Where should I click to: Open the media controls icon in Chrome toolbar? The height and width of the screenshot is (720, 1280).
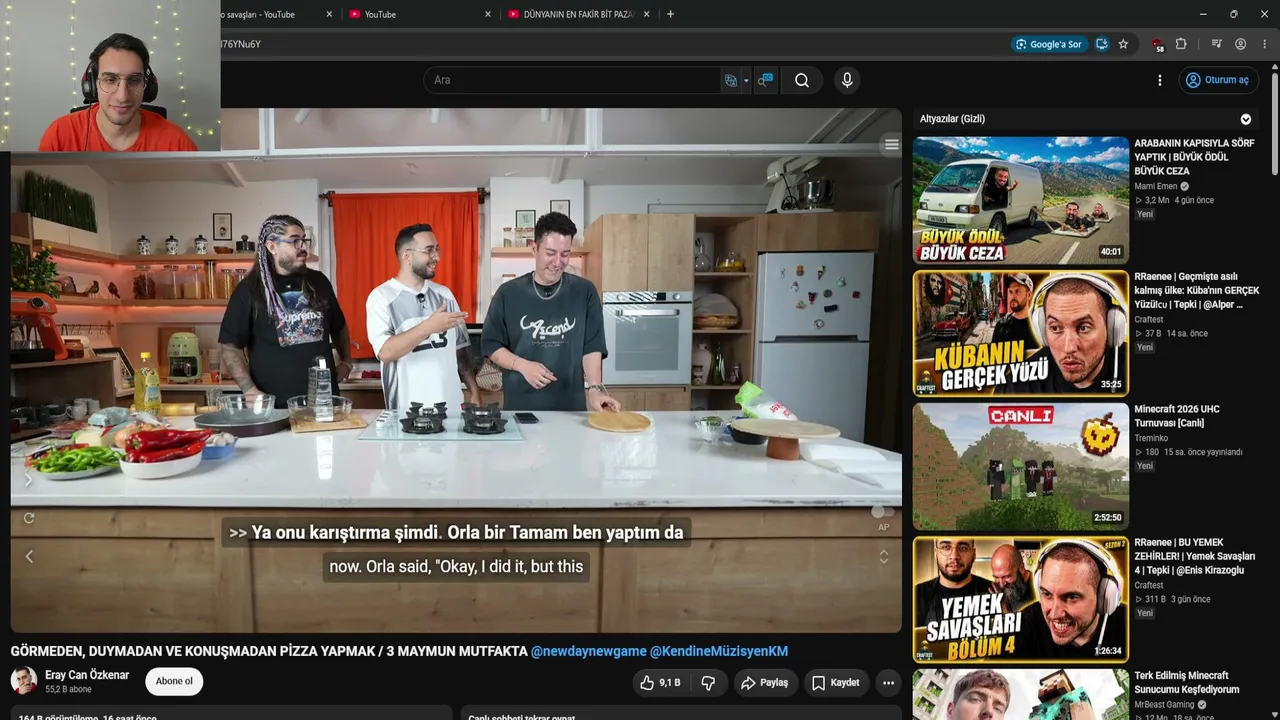pyautogui.click(x=1217, y=44)
